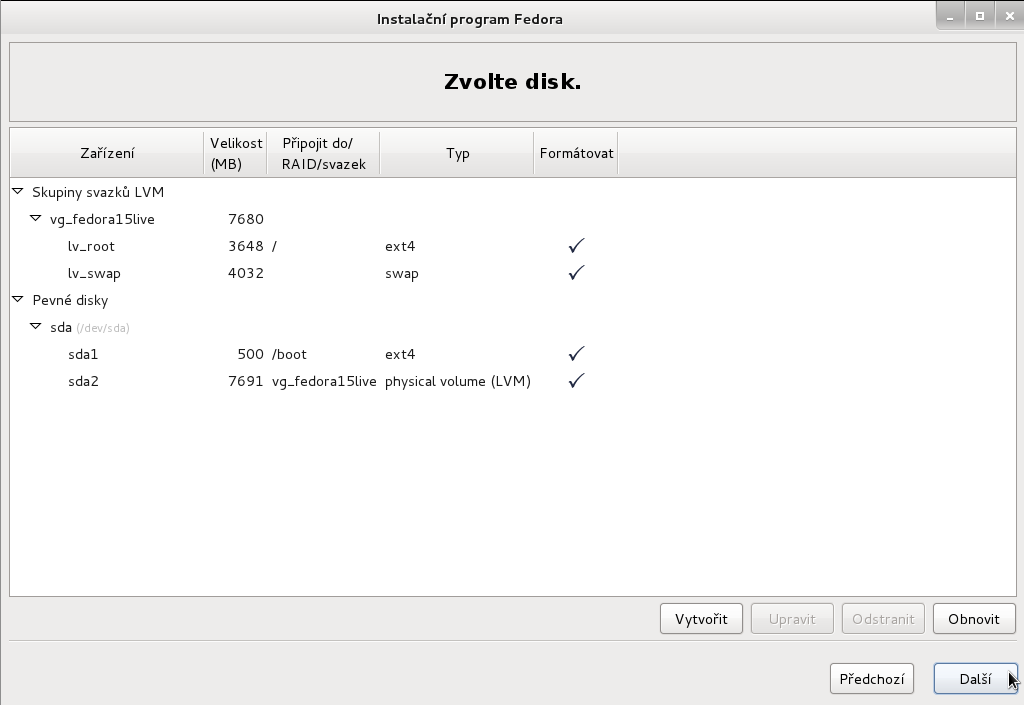Collapse the vg_fedora15live volume group
Image resolution: width=1024 pixels, height=705 pixels.
pos(36,218)
